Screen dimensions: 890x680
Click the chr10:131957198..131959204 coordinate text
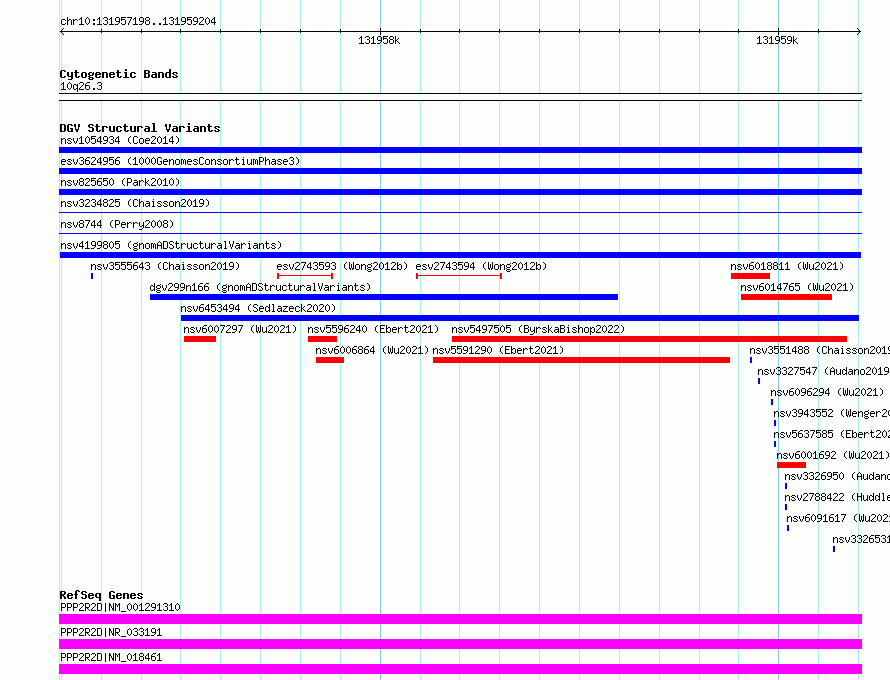[138, 21]
